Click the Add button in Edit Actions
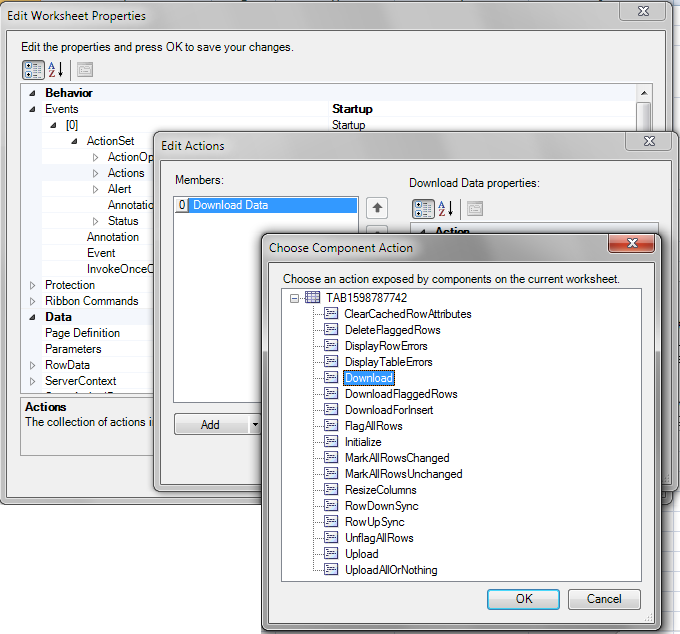This screenshot has height=634, width=680. click(211, 425)
